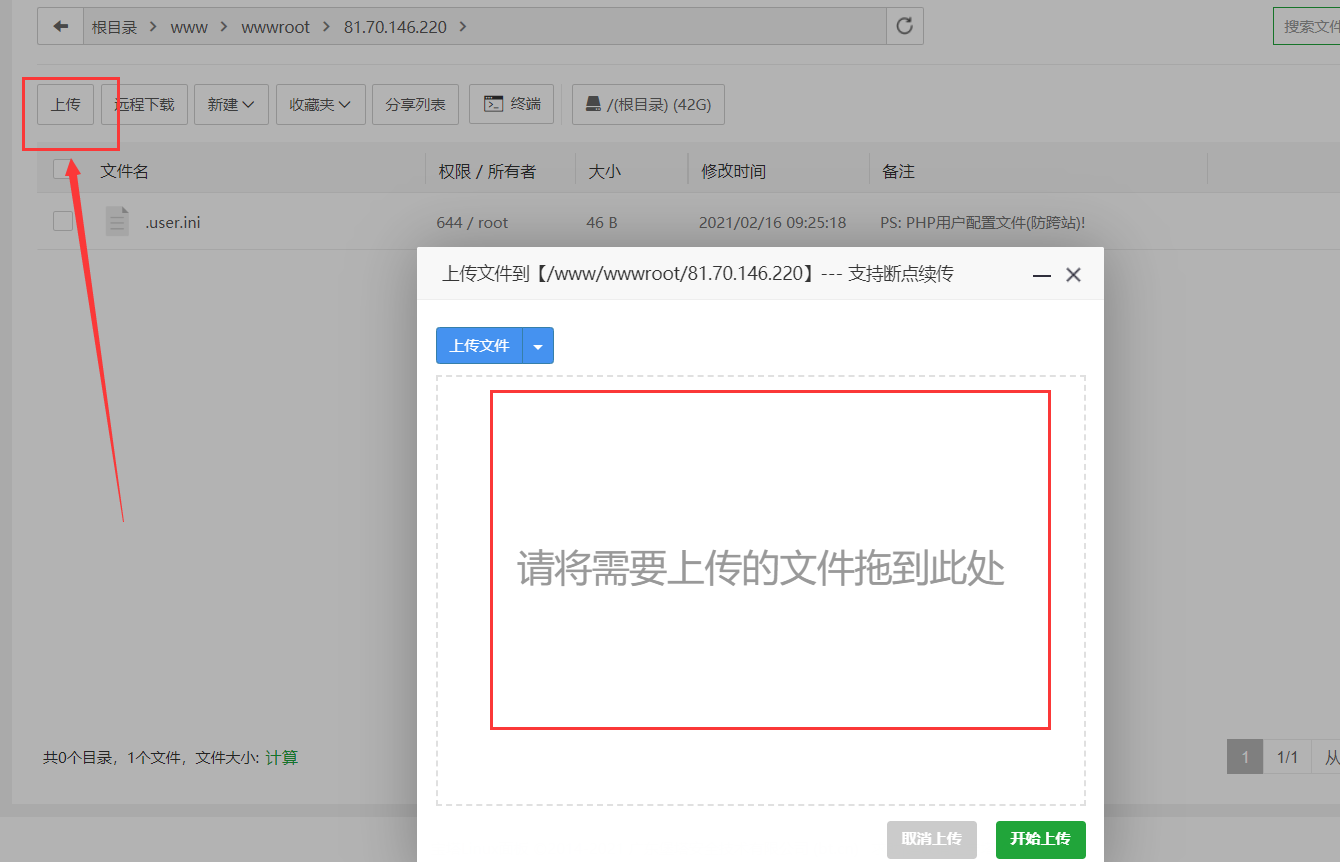Select 81.70.146.220 breadcrumb segment
The image size is (1340, 862).
[395, 27]
